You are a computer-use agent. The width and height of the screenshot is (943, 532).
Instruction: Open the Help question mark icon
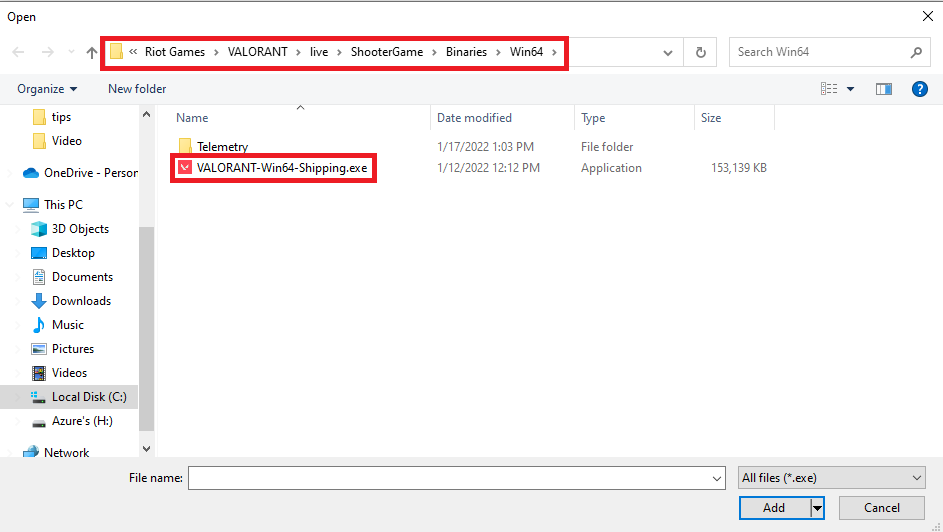point(920,89)
